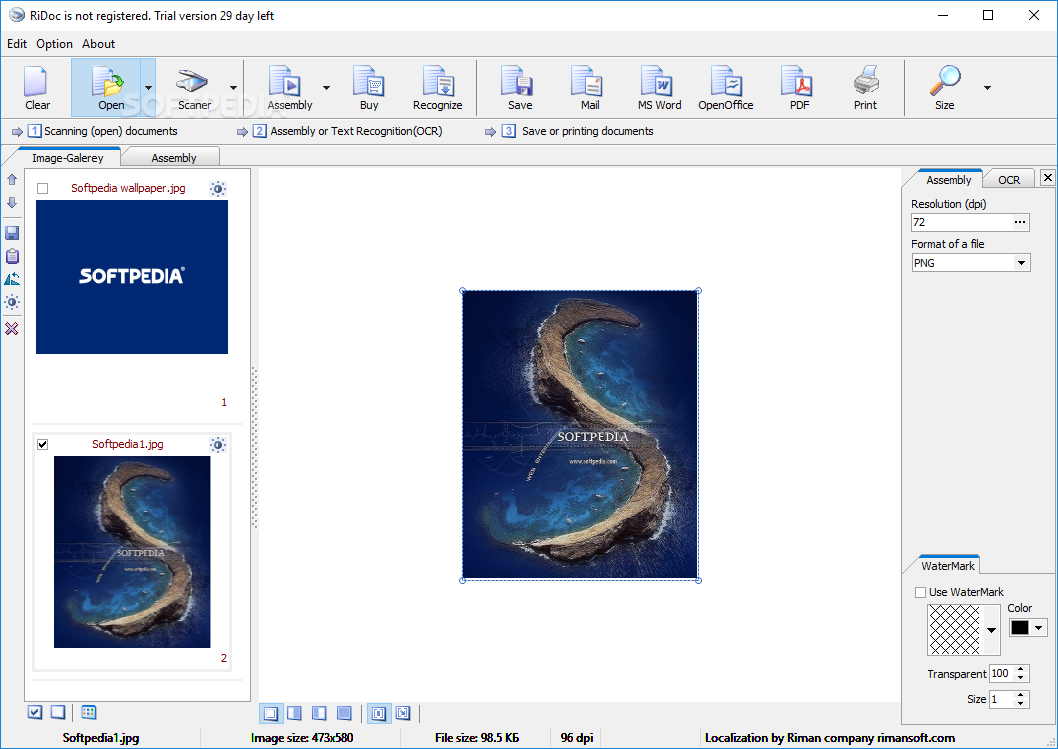Open settings gear for Softpedia wallpaper.jpg
Viewport: 1058px width, 749px height.
(x=217, y=188)
